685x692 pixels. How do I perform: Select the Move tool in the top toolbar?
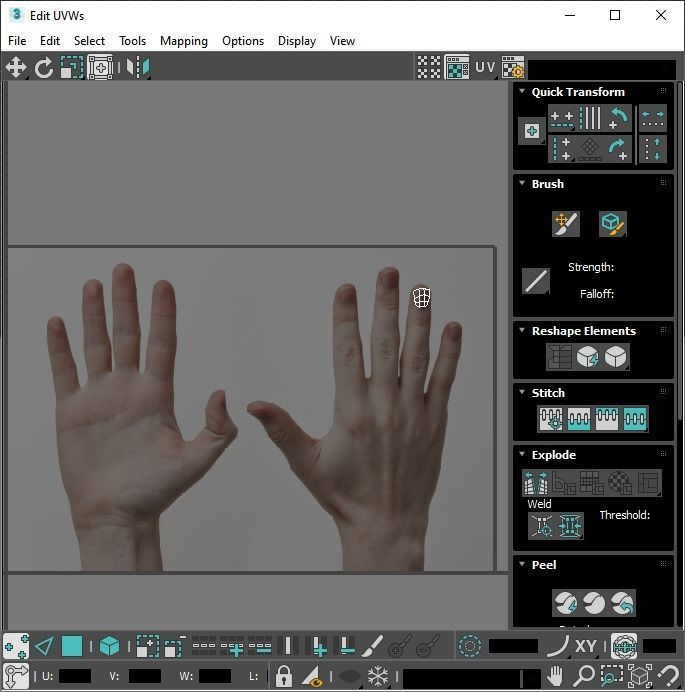coord(16,68)
